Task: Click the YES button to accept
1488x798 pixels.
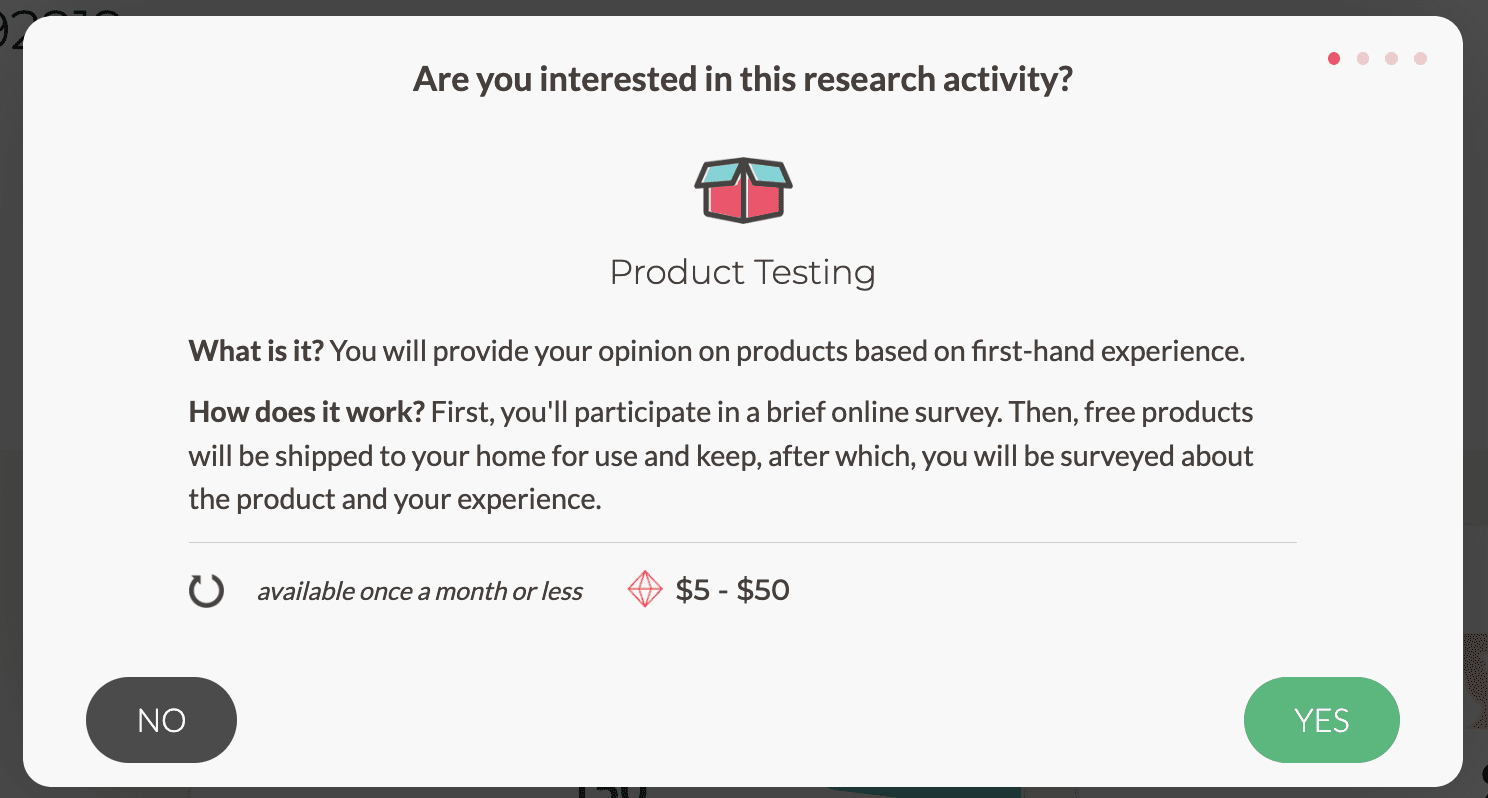Action: click(x=1321, y=720)
